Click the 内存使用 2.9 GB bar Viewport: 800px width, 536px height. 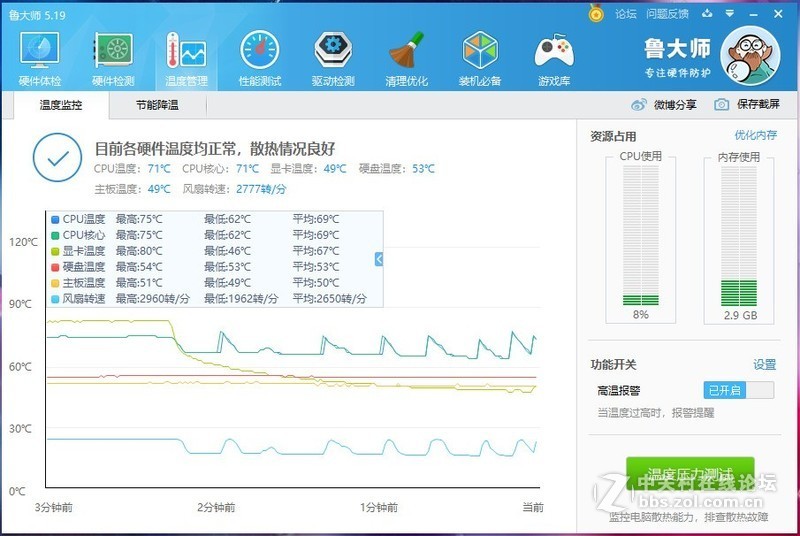(739, 235)
